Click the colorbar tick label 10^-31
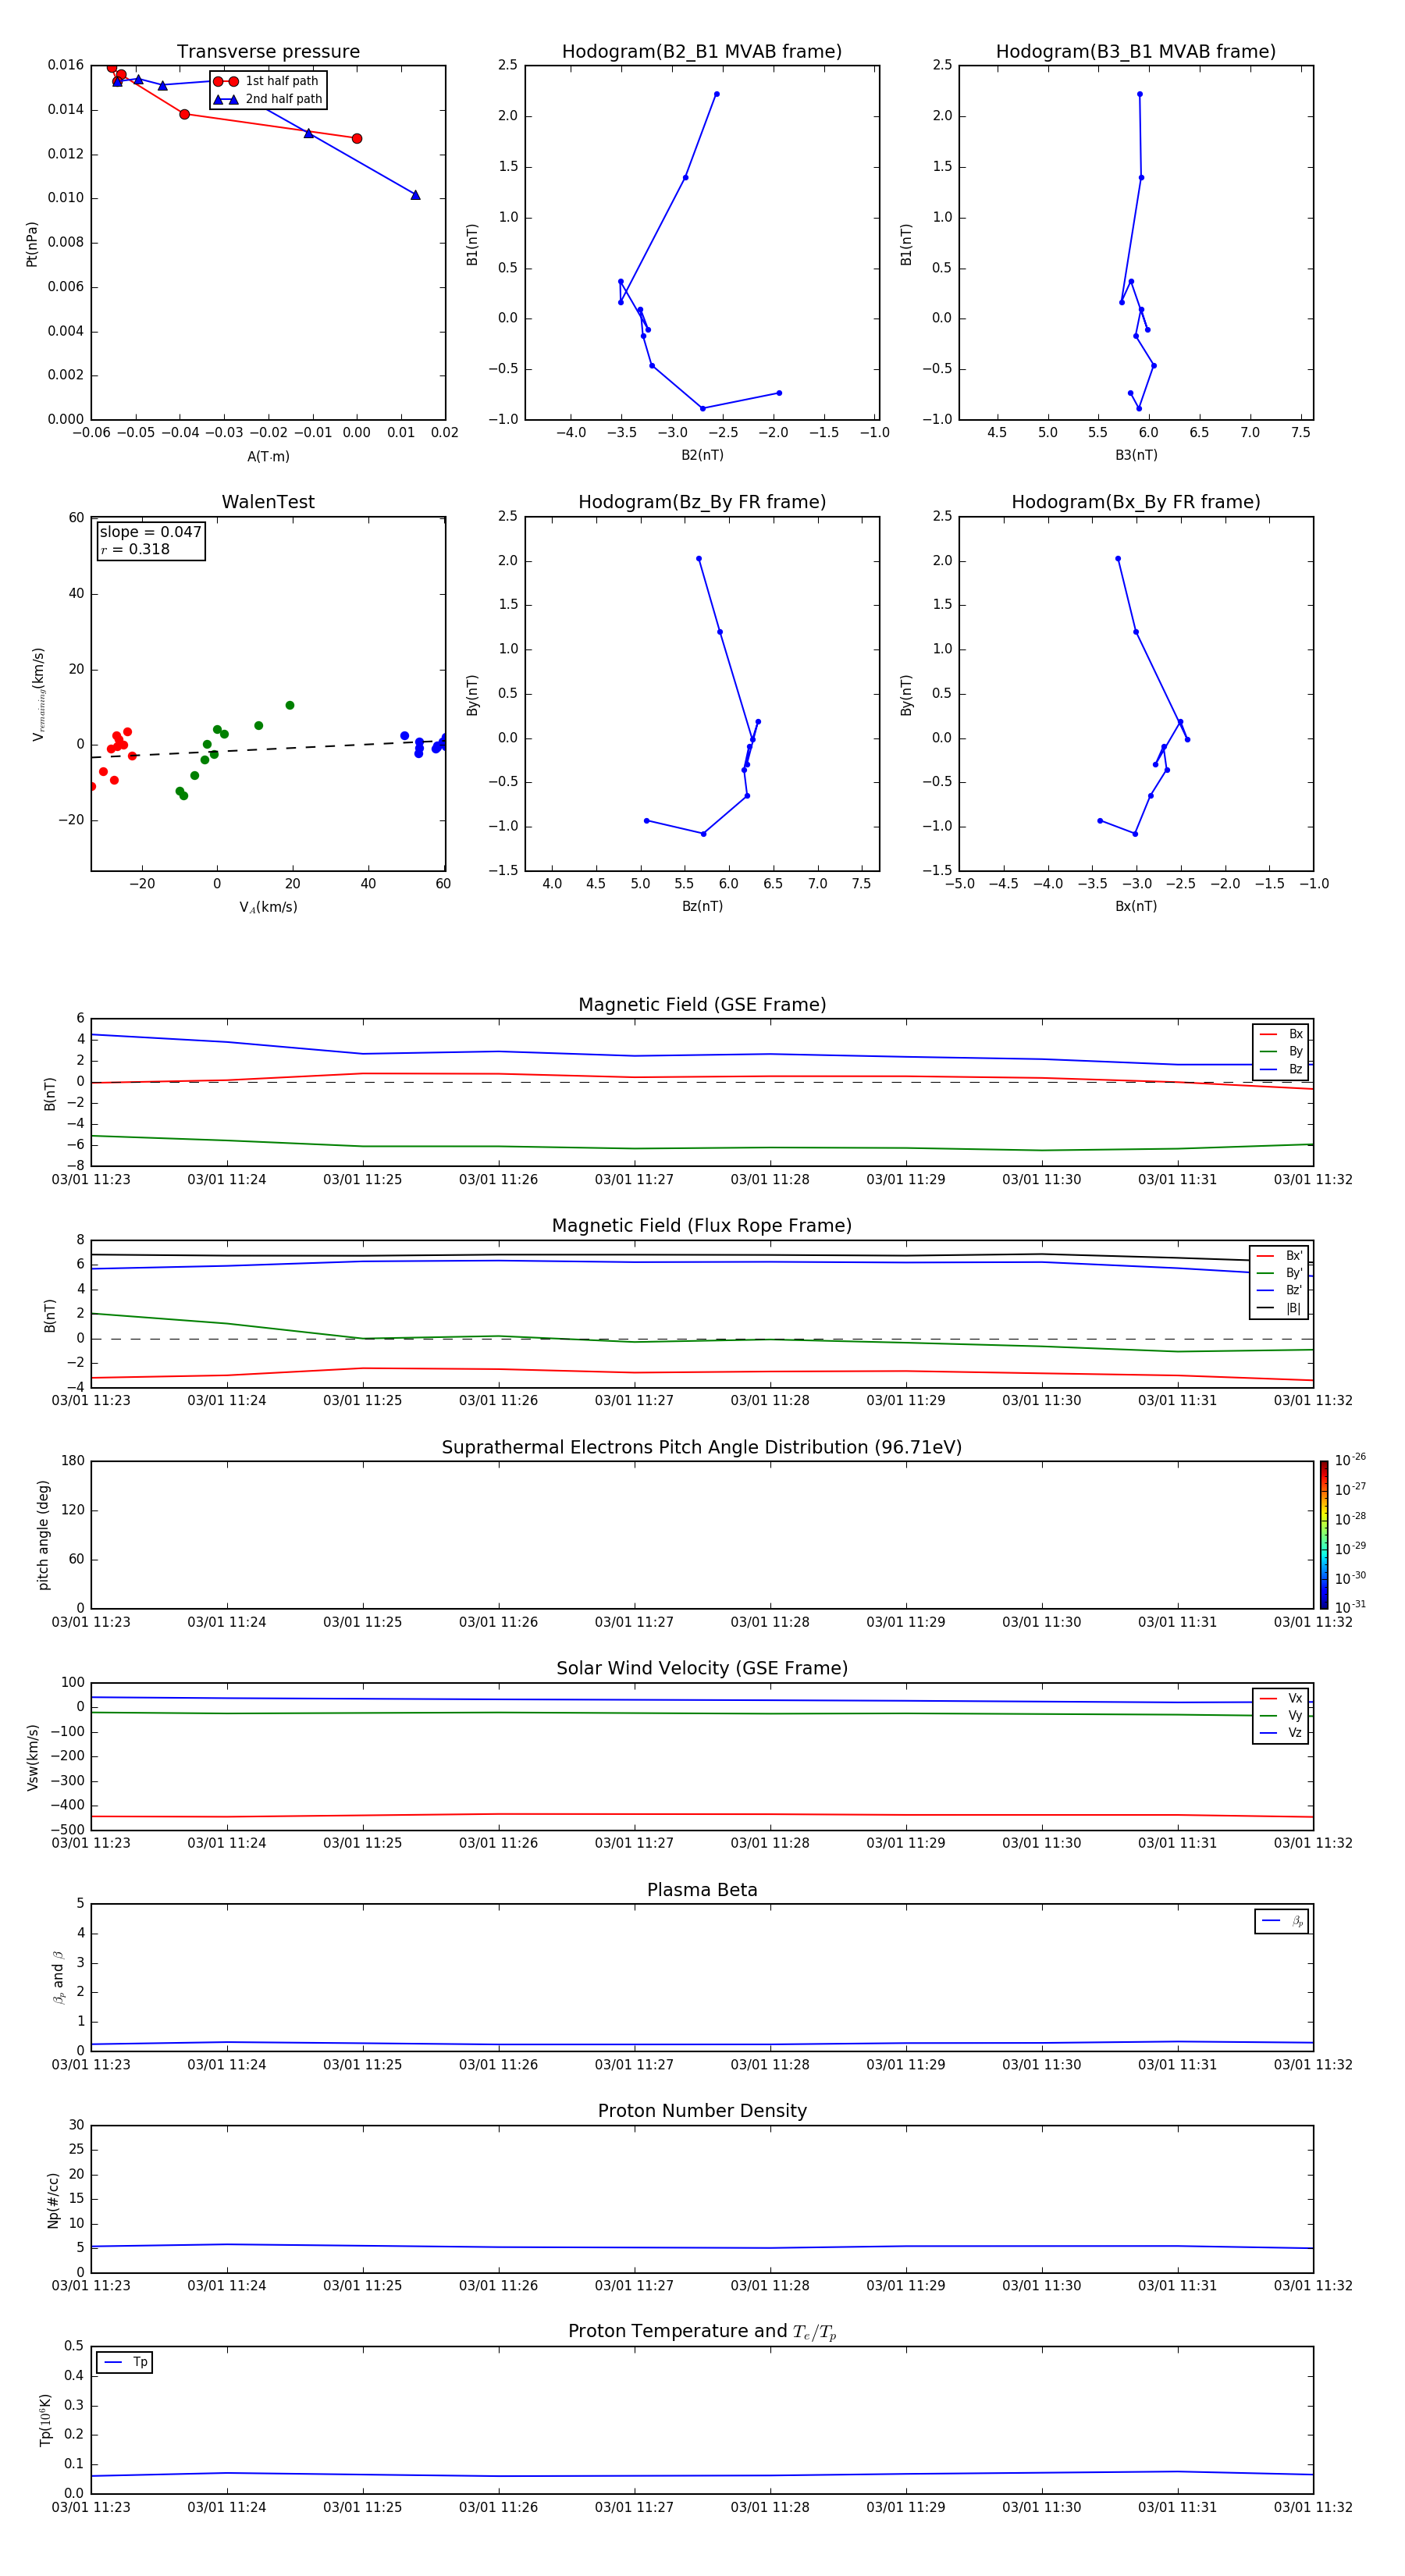1405x2576 pixels. click(x=1350, y=1607)
